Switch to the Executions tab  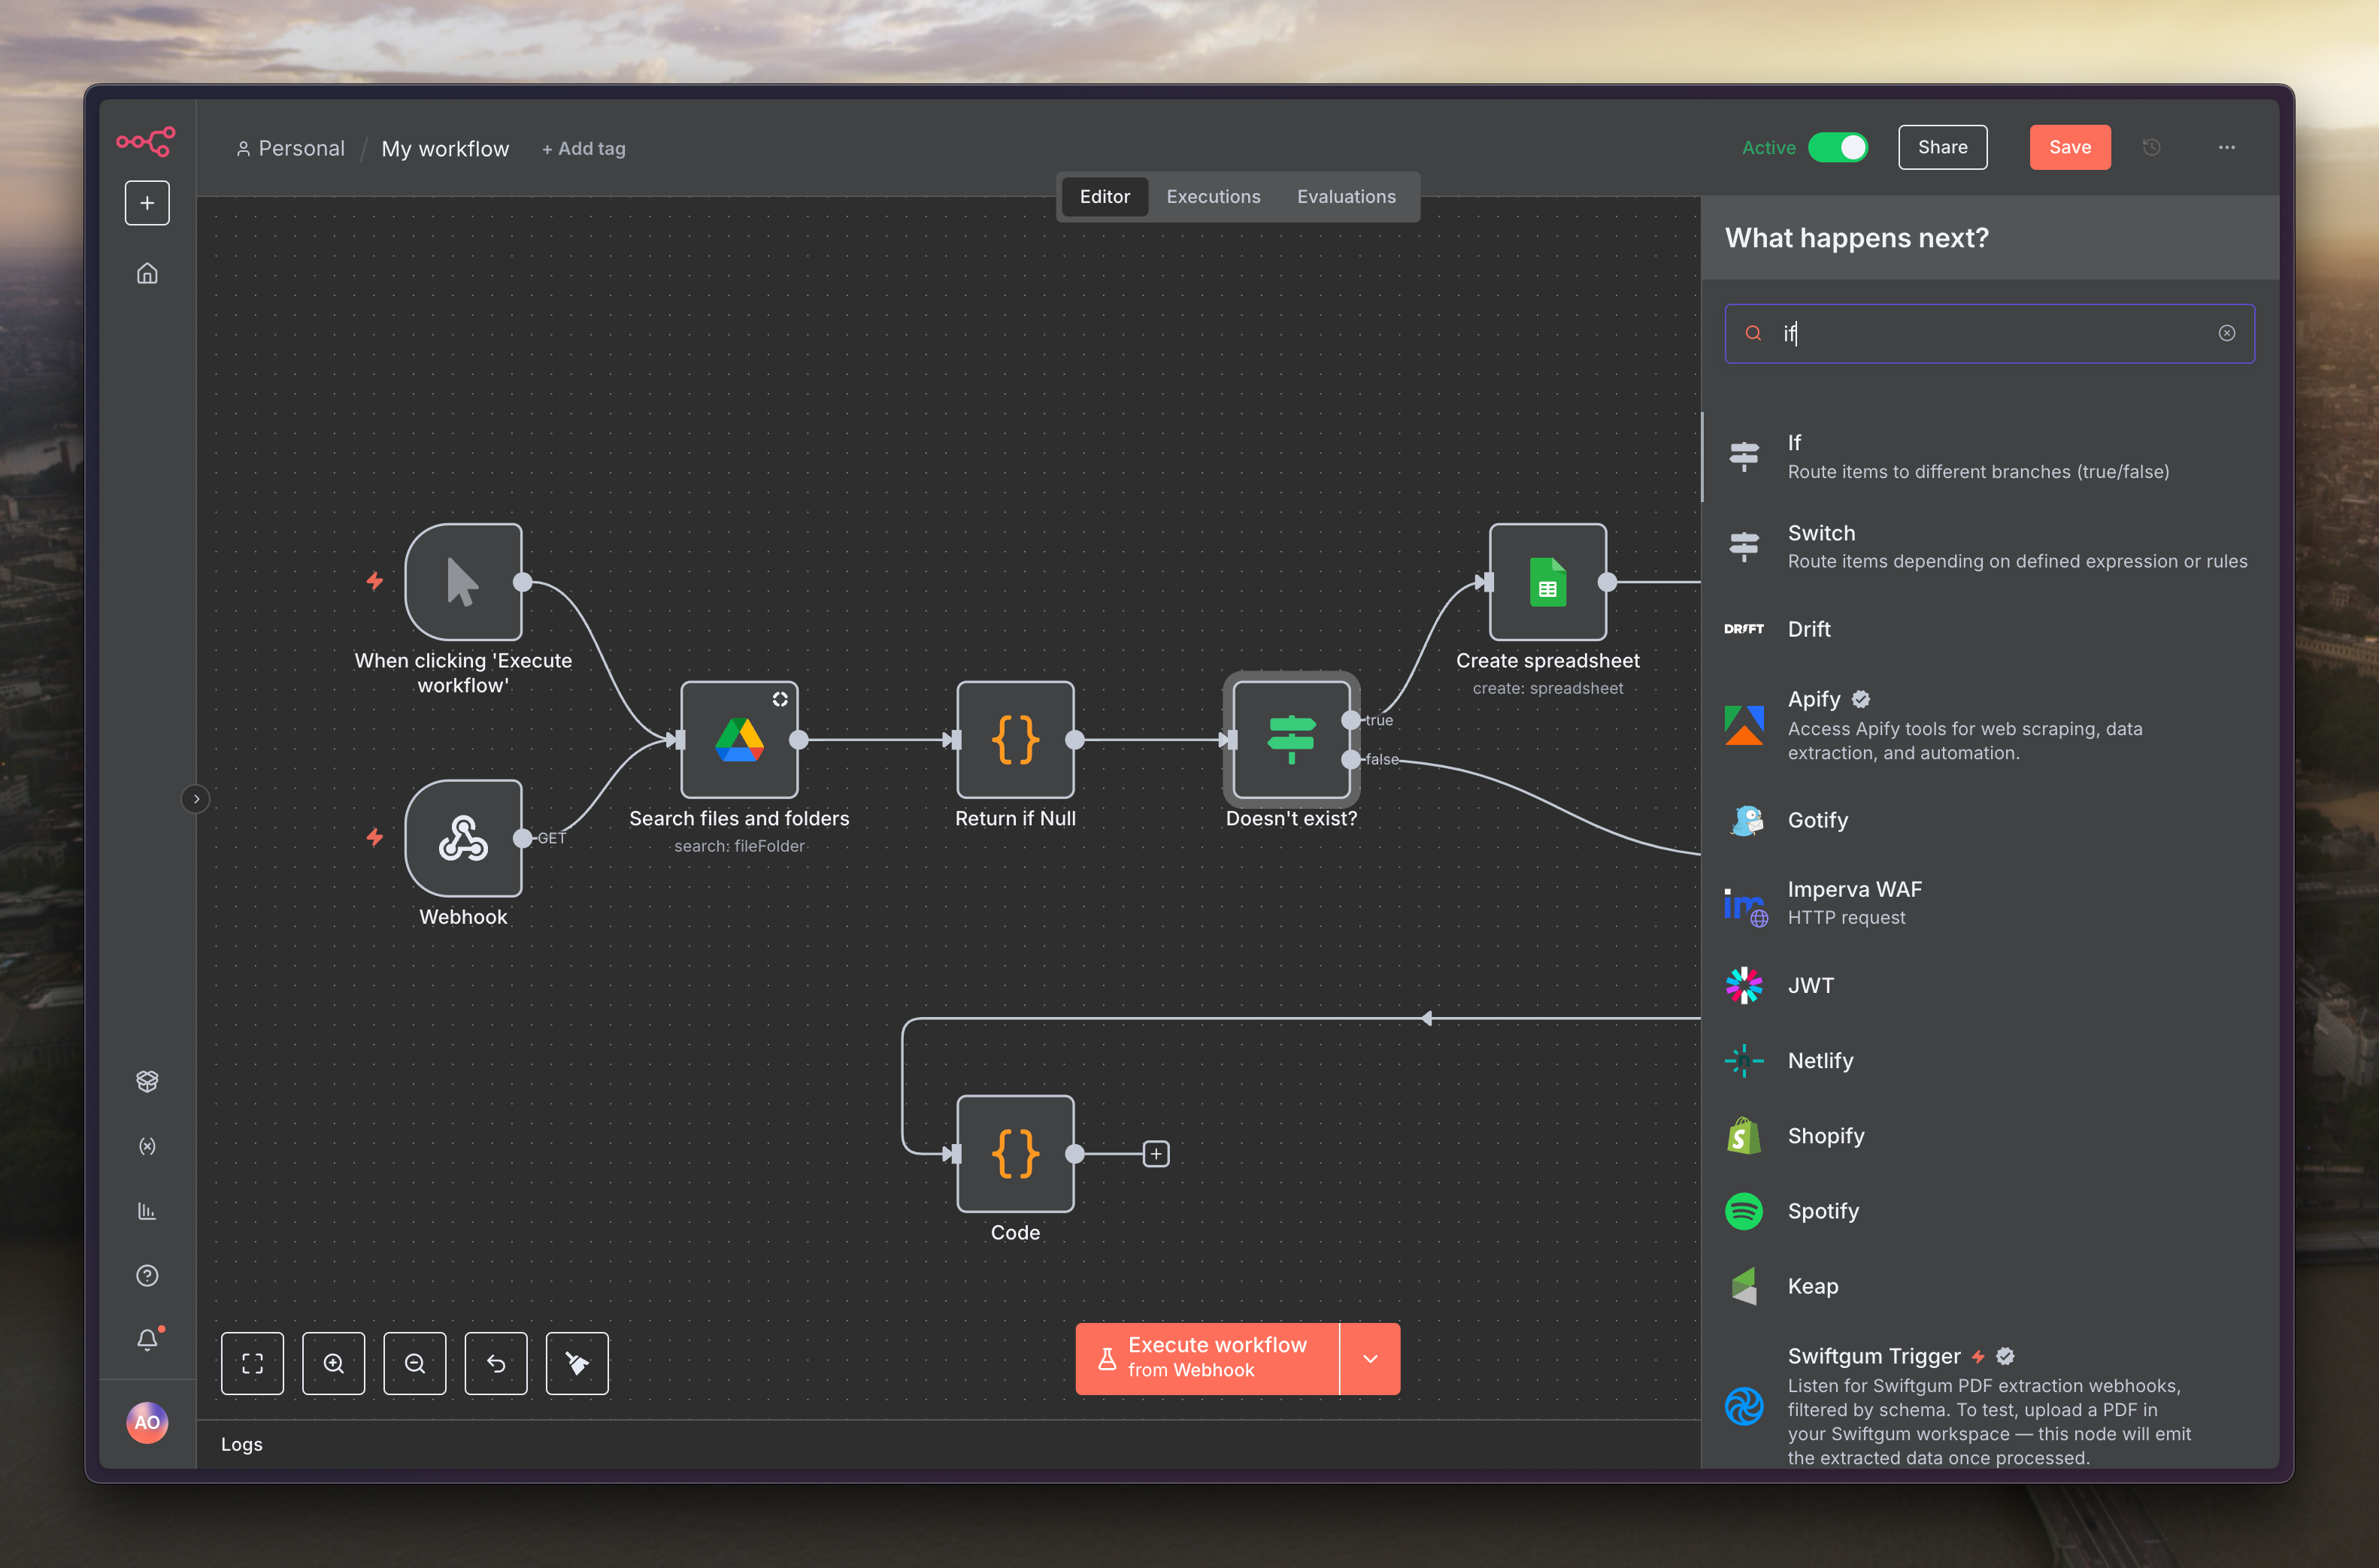1213,197
